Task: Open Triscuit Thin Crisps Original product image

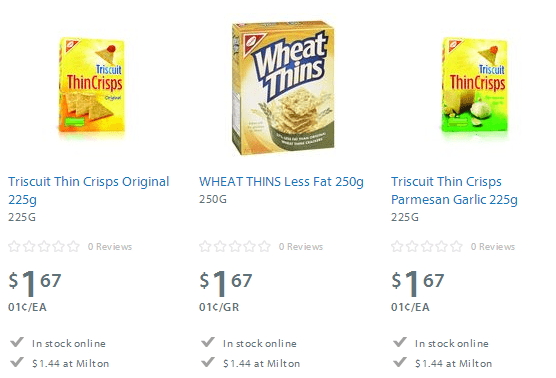Action: [91, 85]
